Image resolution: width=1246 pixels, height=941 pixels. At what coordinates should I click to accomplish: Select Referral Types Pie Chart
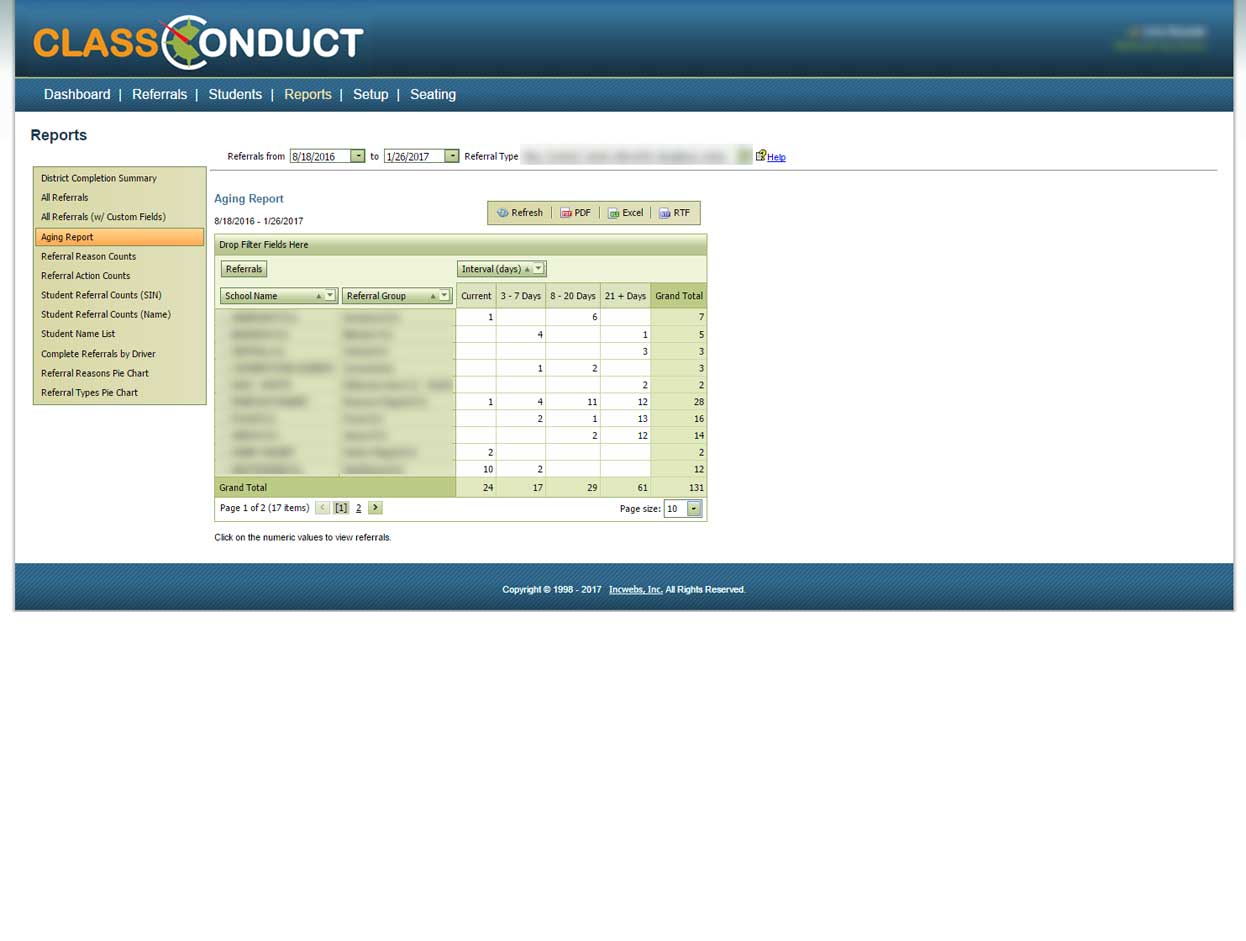(x=119, y=393)
